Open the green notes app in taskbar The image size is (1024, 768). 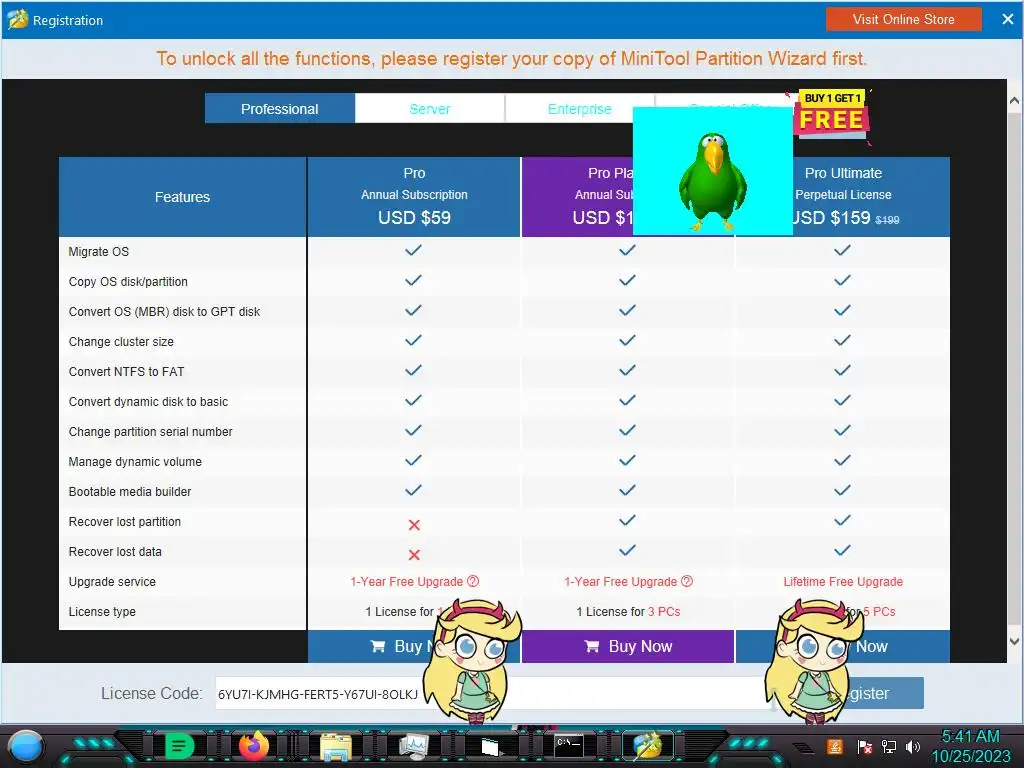click(180, 746)
